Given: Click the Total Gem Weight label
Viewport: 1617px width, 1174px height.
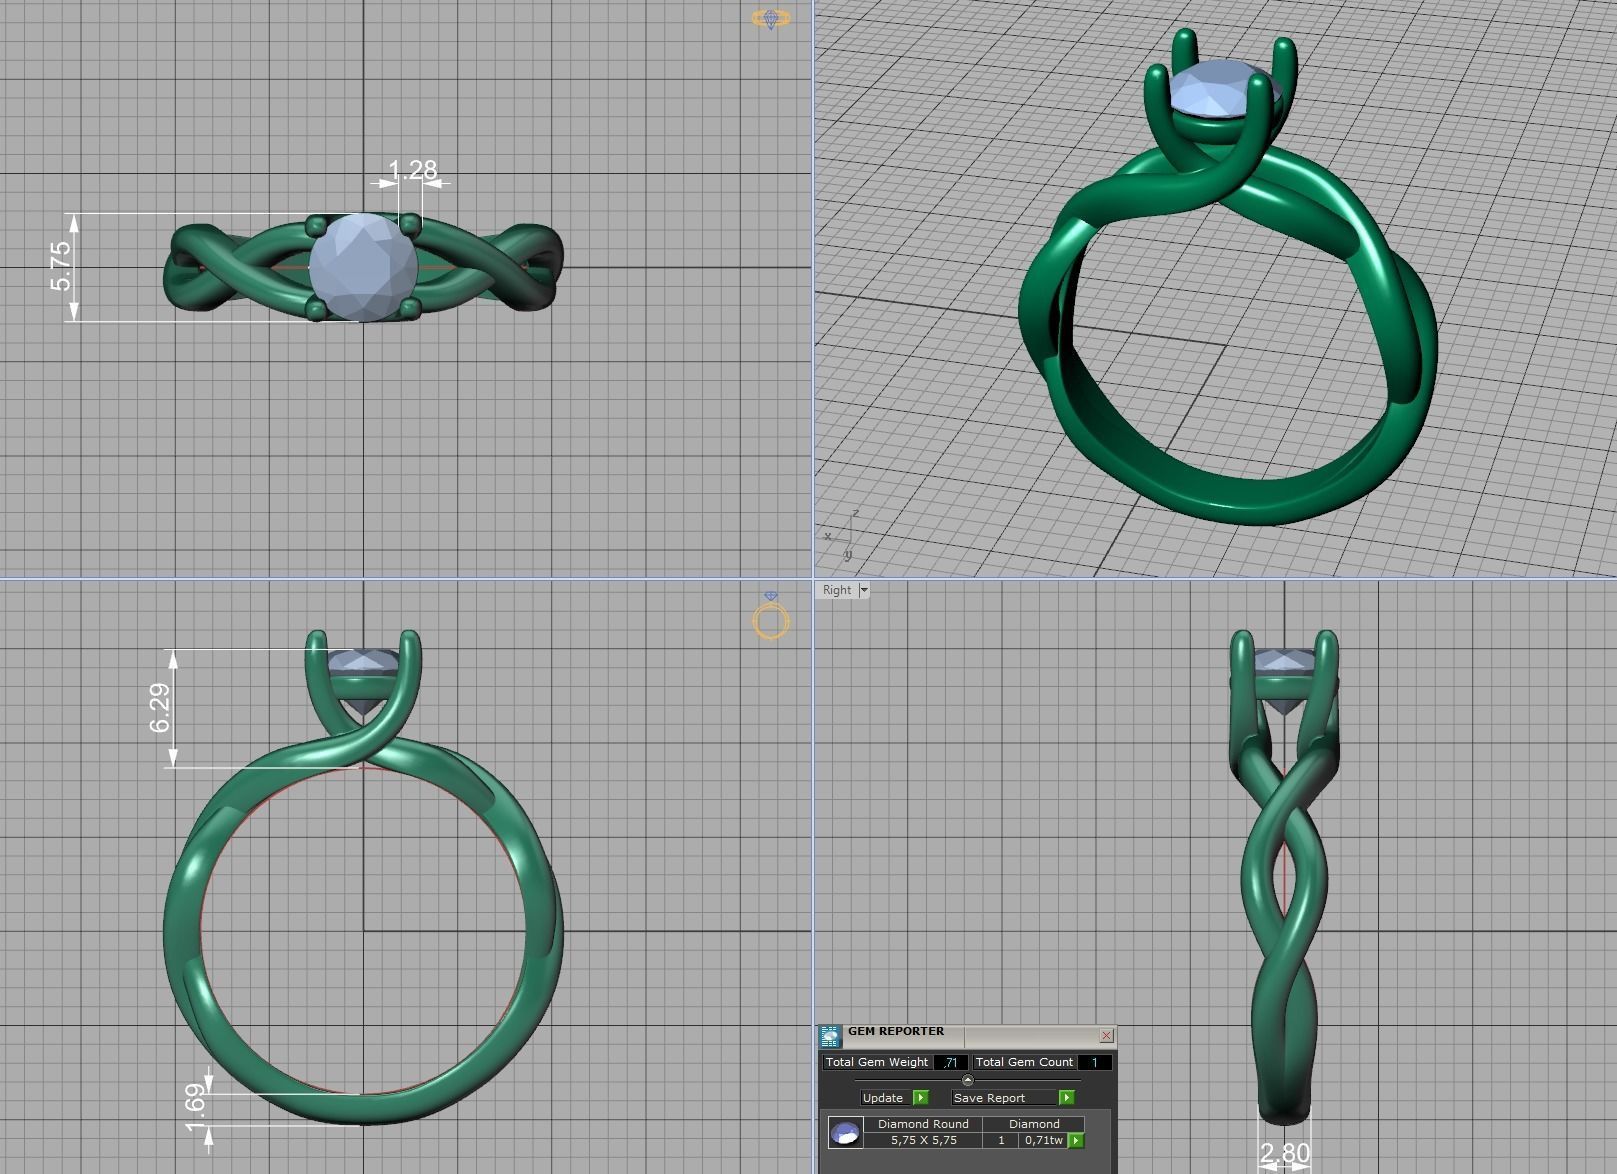Looking at the screenshot, I should click(x=877, y=1062).
